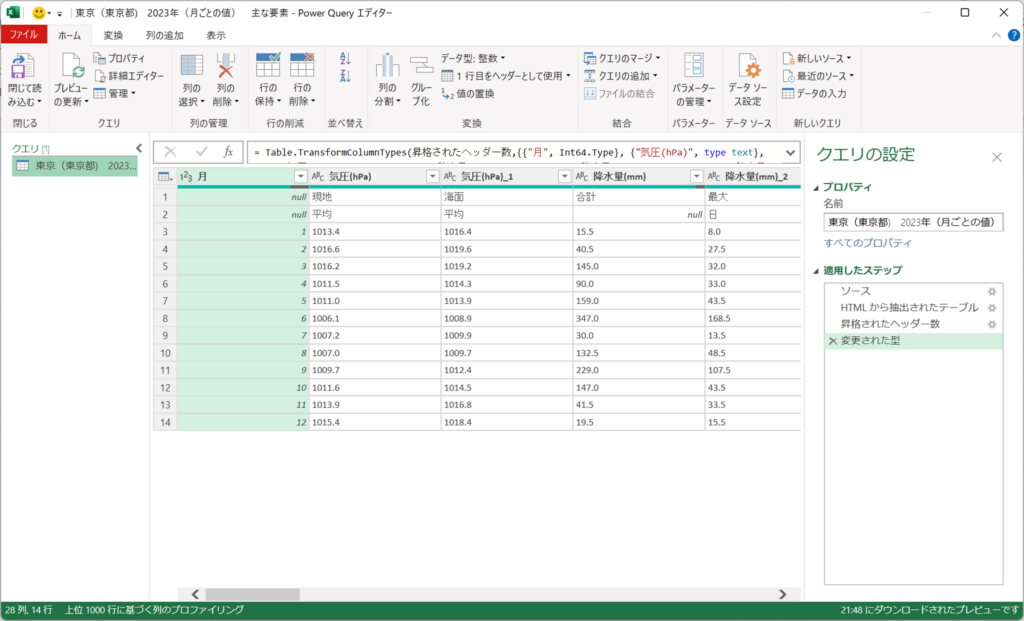This screenshot has width=1024, height=621.
Task: Click the Group By (グループ化) icon
Action: (x=421, y=65)
